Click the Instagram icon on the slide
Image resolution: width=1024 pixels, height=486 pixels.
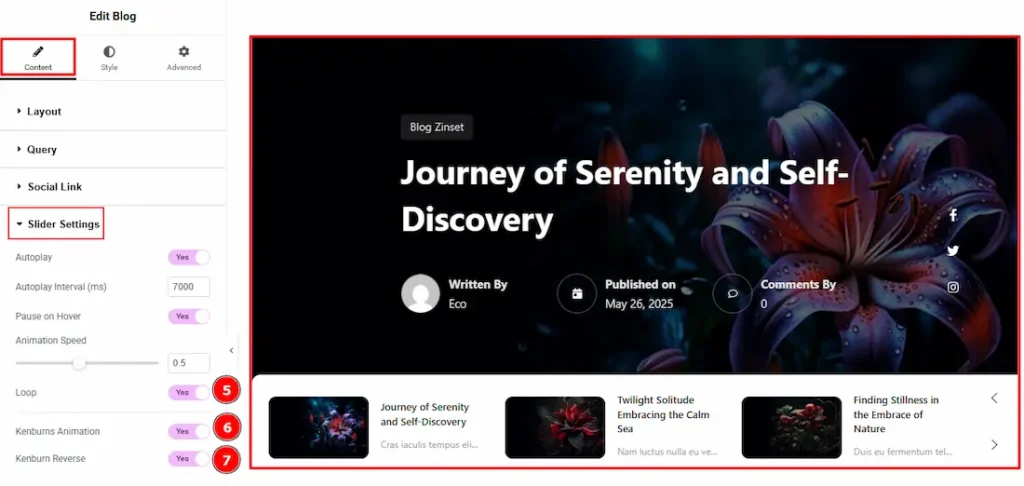[953, 287]
